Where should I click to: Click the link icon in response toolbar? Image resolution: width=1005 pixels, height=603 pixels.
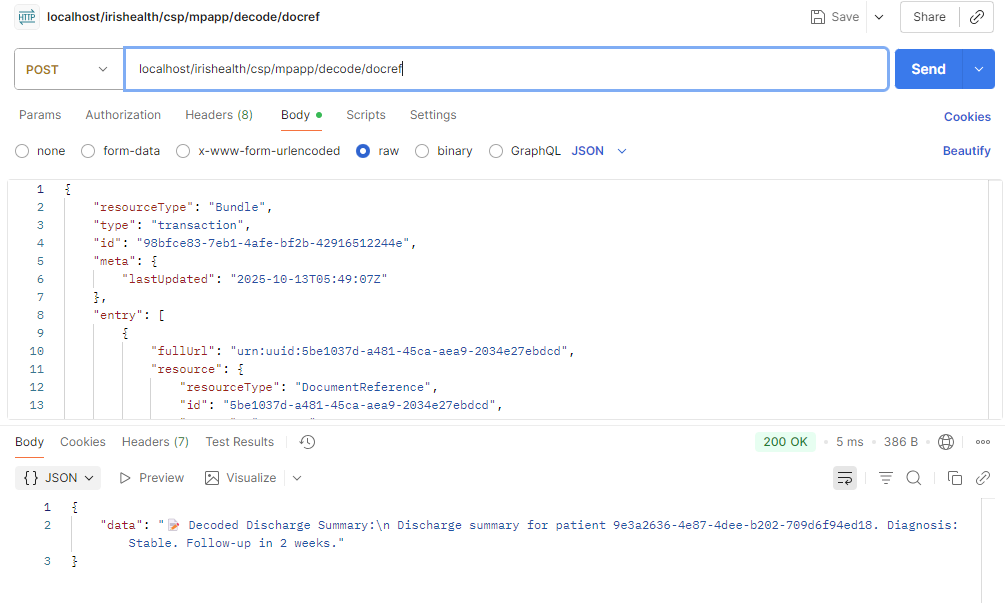[x=983, y=478]
